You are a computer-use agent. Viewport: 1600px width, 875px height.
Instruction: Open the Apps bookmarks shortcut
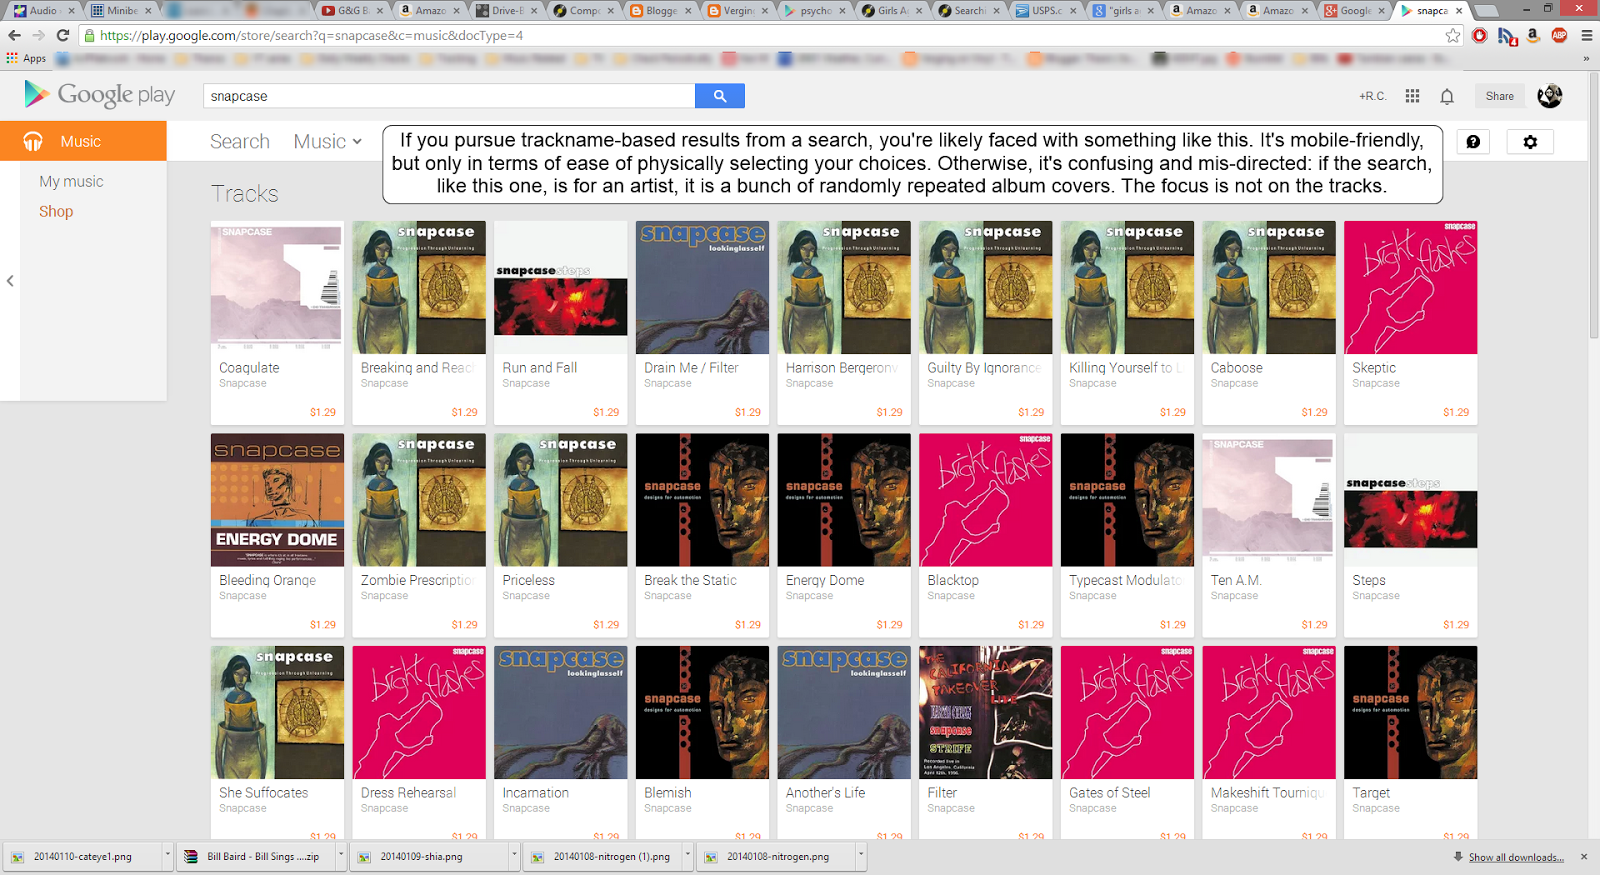pyautogui.click(x=26, y=58)
